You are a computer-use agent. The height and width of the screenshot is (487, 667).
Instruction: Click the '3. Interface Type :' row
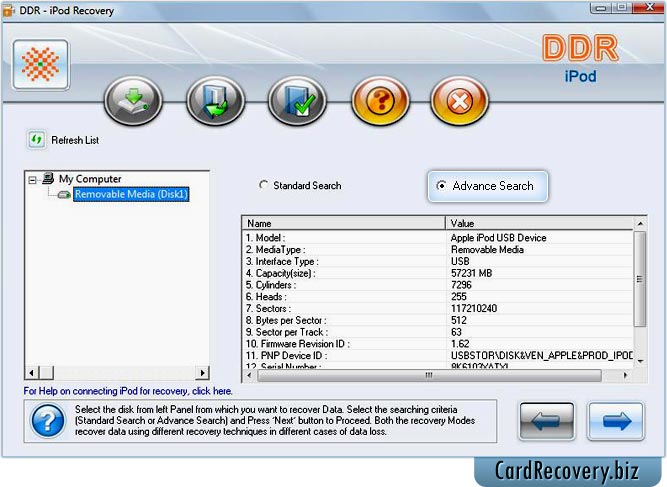pyautogui.click(x=438, y=262)
